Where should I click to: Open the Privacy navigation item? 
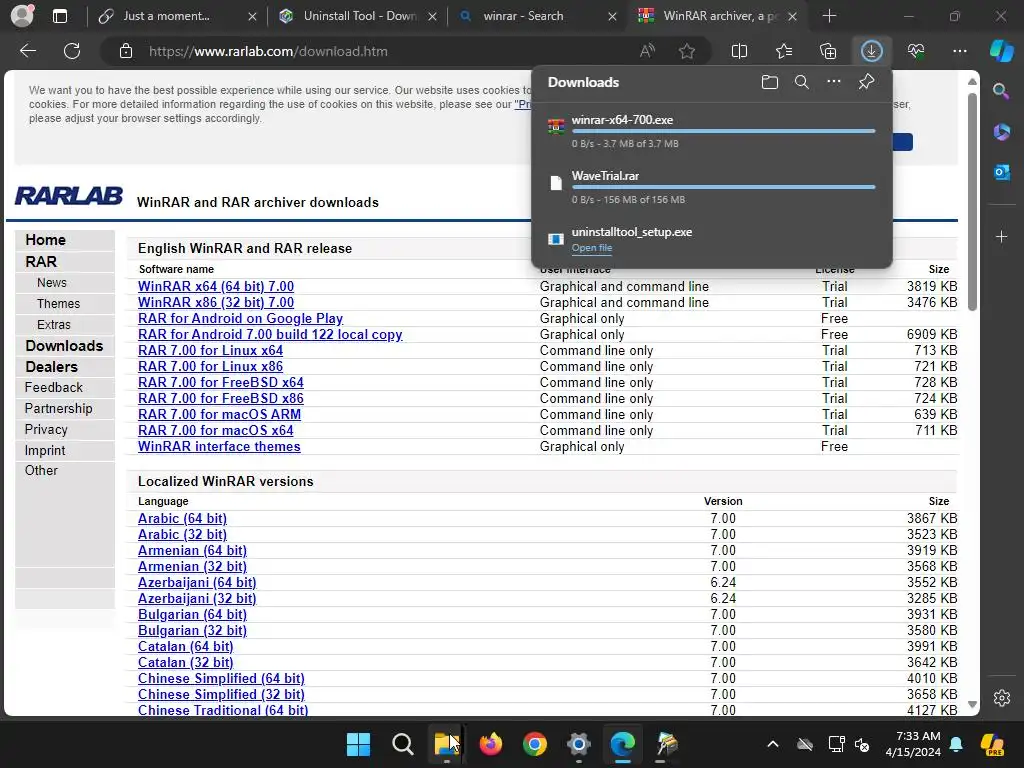pyautogui.click(x=46, y=429)
